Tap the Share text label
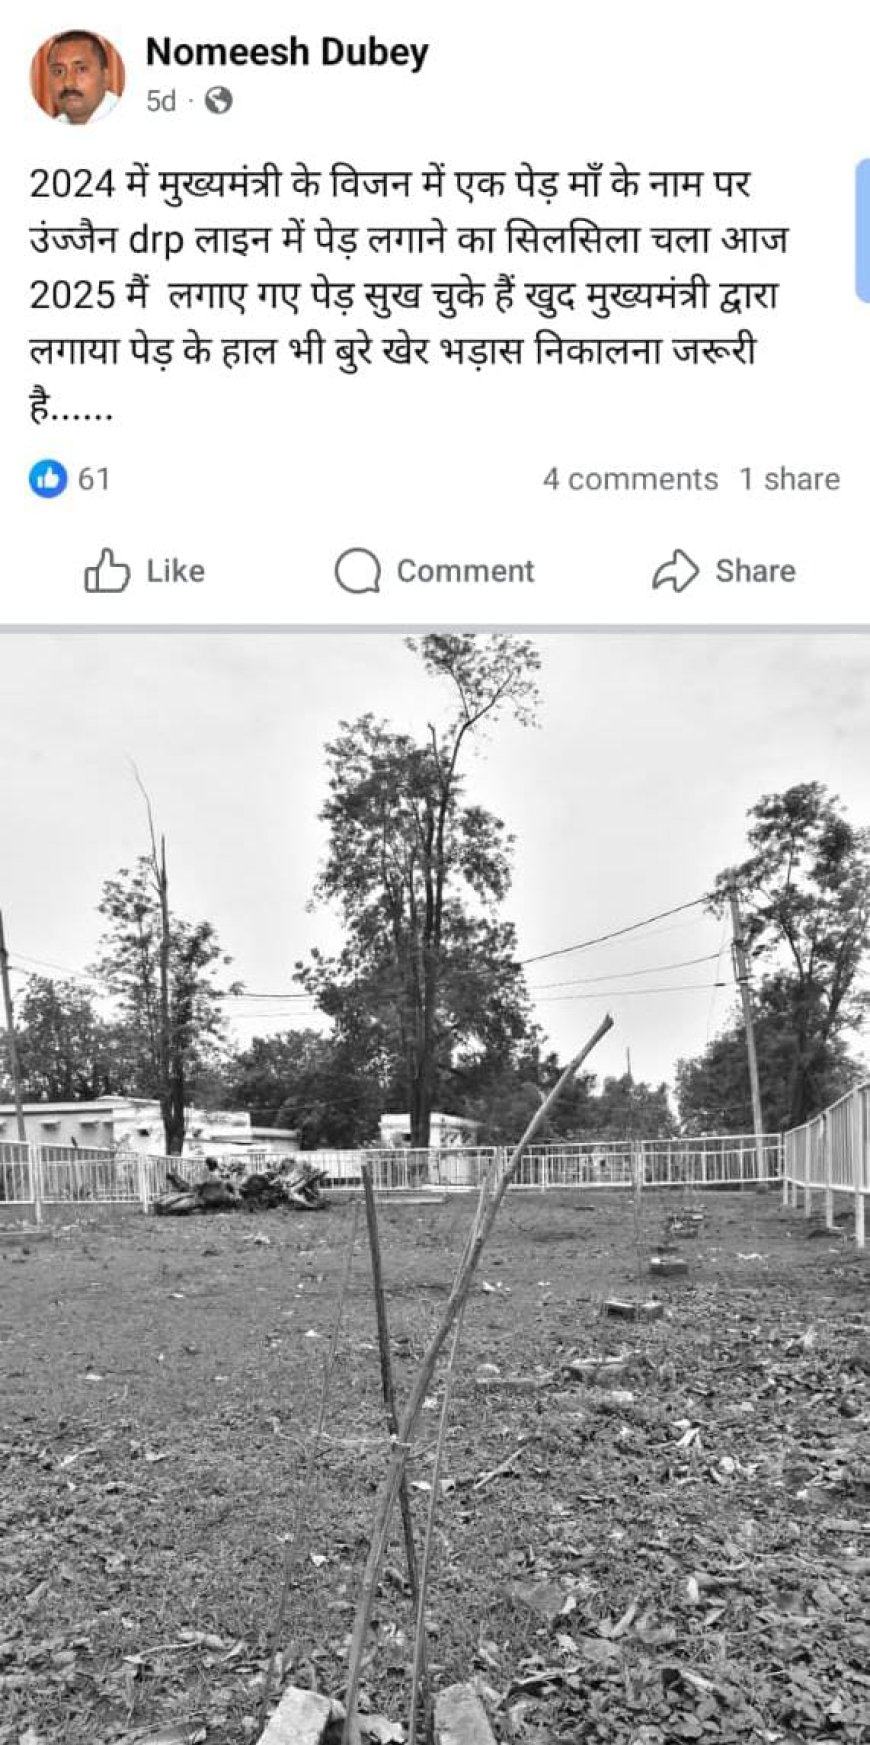Viewport: 870px width, 1745px height. (755, 571)
